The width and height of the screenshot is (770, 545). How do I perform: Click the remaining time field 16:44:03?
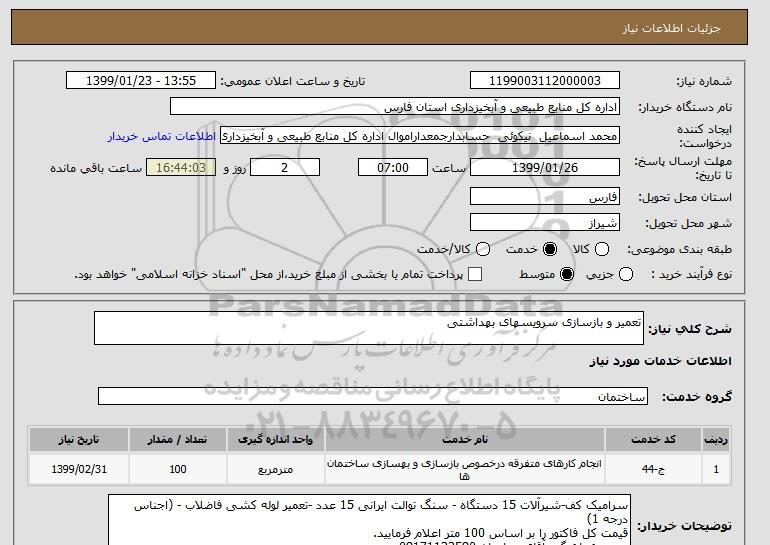pos(181,167)
